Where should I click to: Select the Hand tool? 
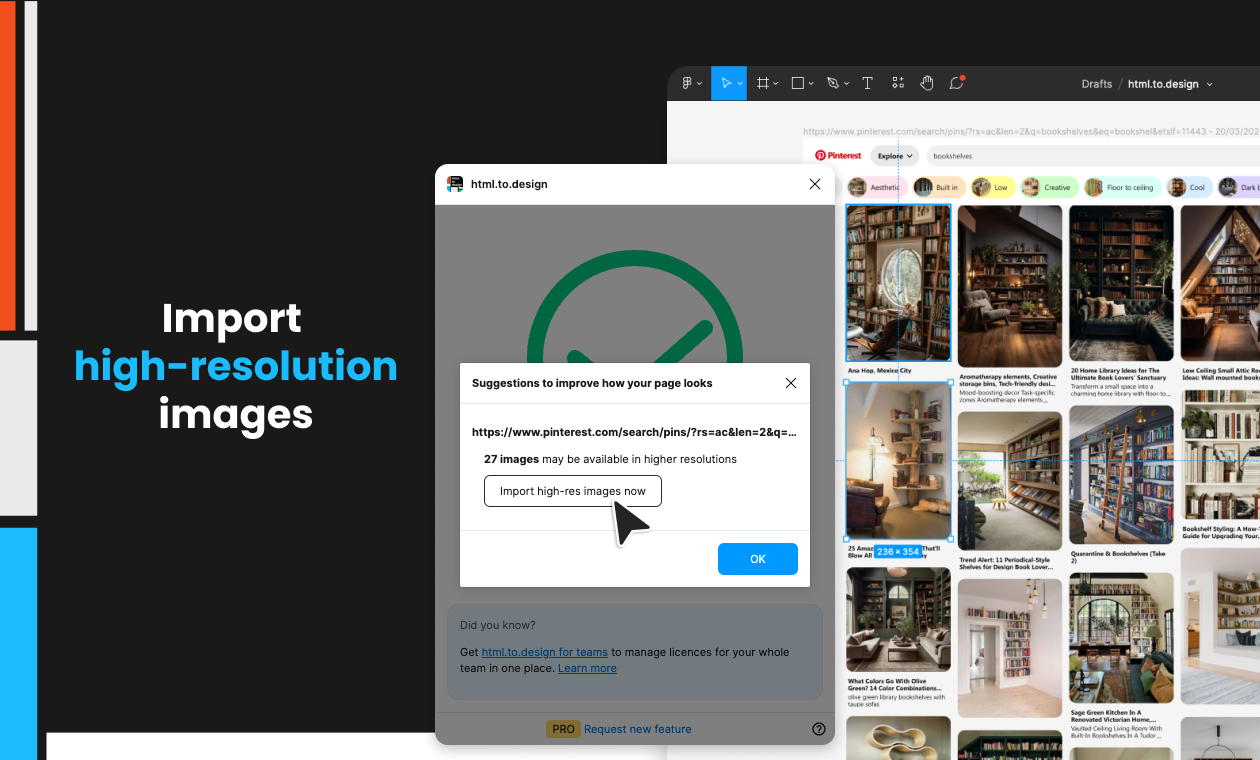[927, 84]
